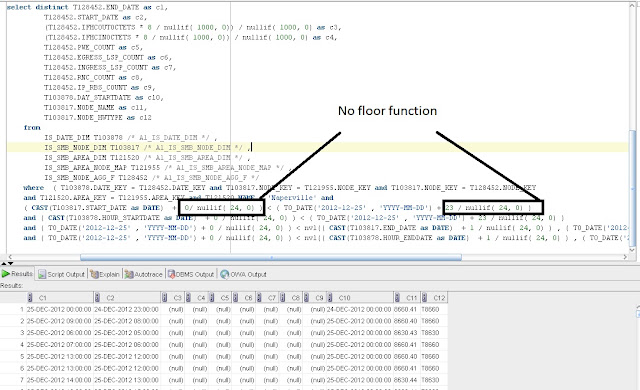Open the OWA Output tab
Viewport: 640px width, 390px height.
coord(243,274)
